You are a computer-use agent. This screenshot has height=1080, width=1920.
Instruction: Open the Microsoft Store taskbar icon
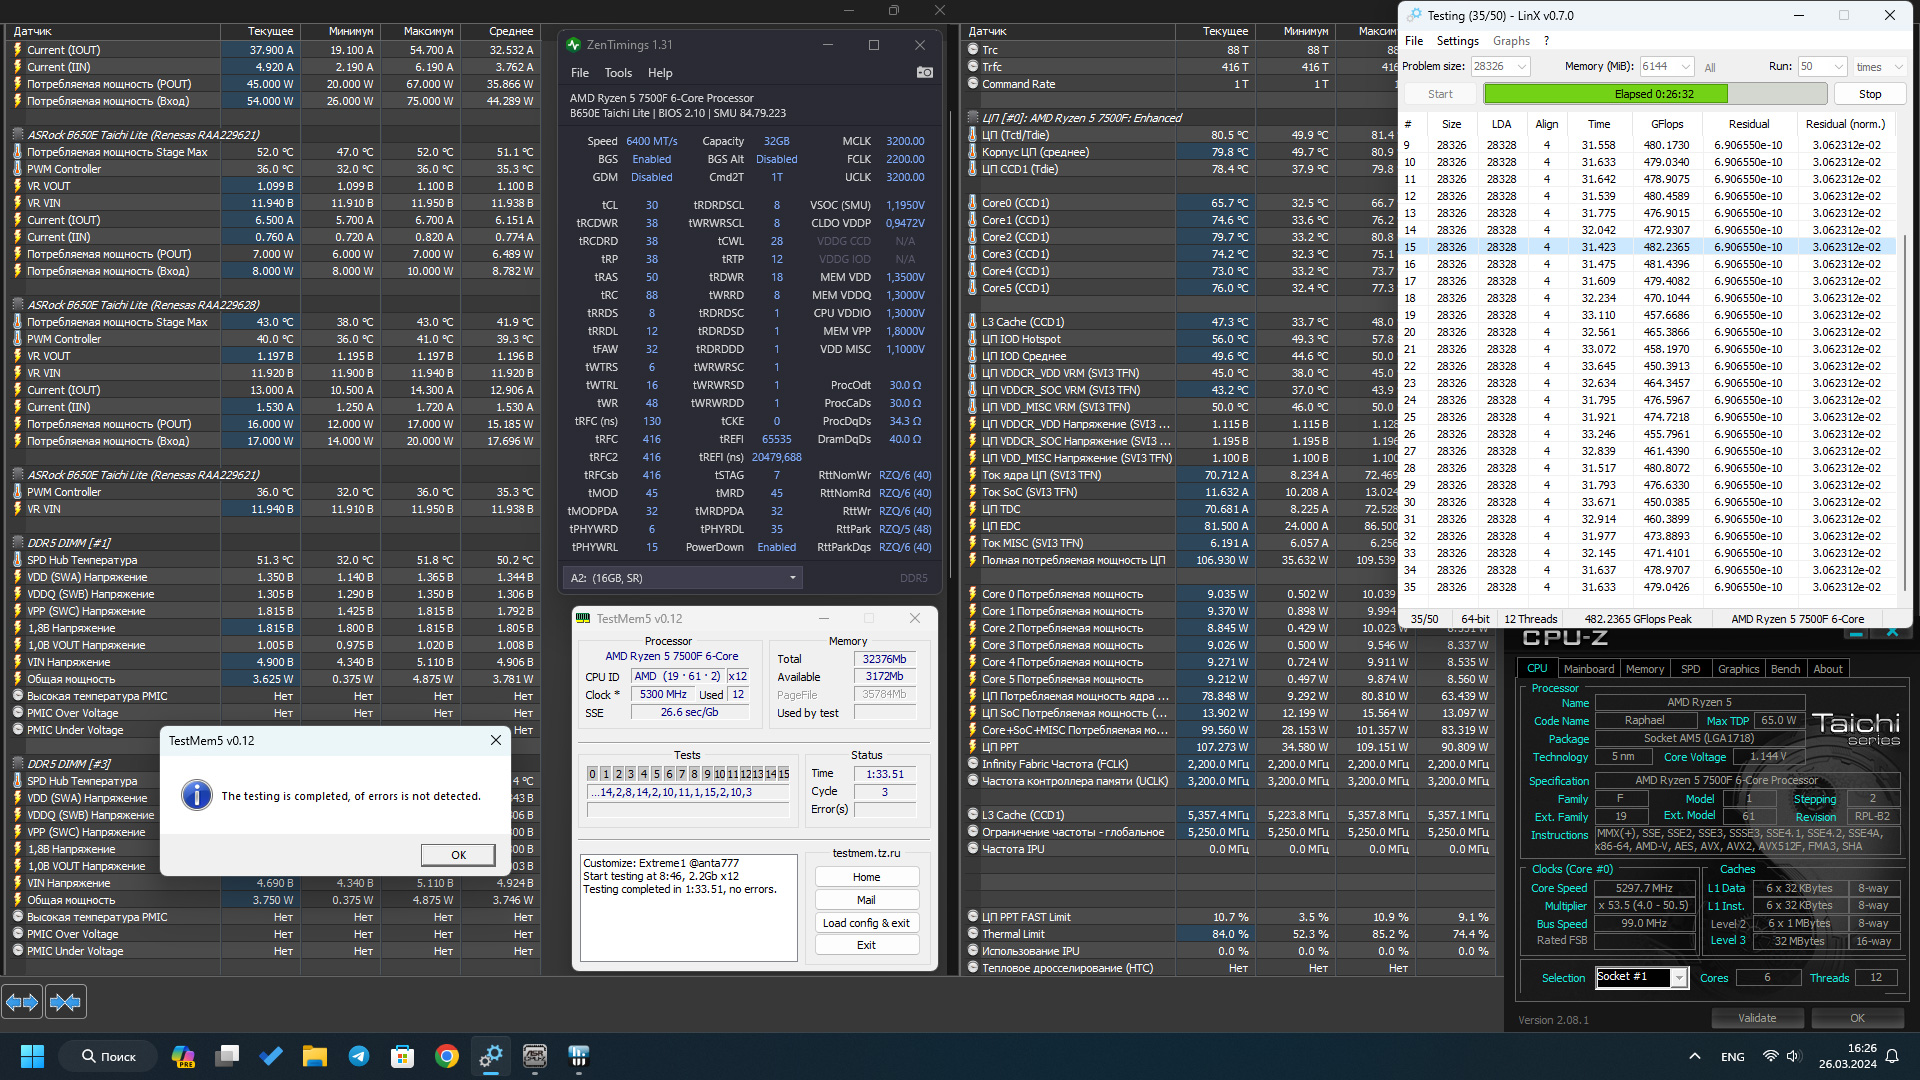click(x=403, y=1056)
